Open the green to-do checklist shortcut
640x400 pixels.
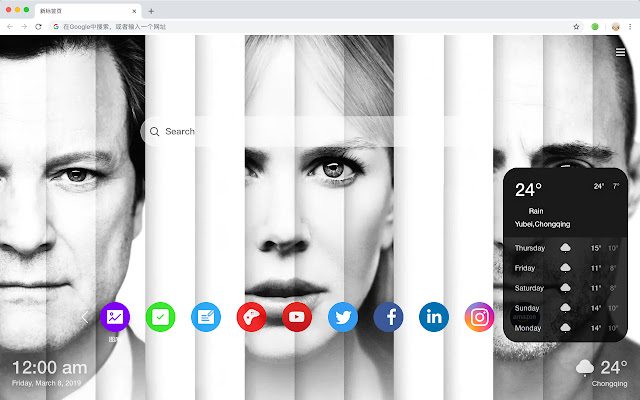160,317
